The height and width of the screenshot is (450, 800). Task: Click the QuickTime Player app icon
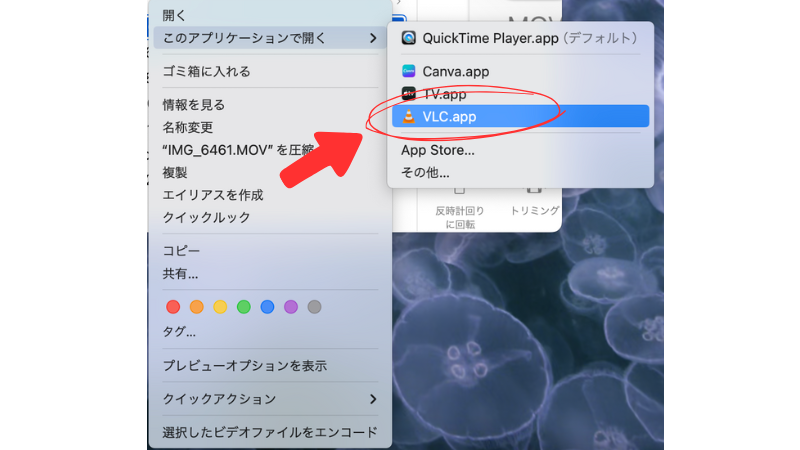(408, 38)
